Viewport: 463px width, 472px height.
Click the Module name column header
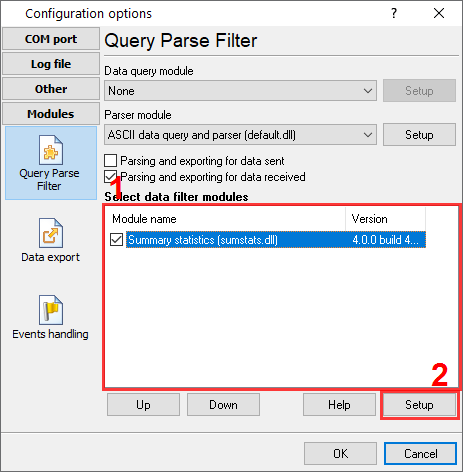click(226, 219)
